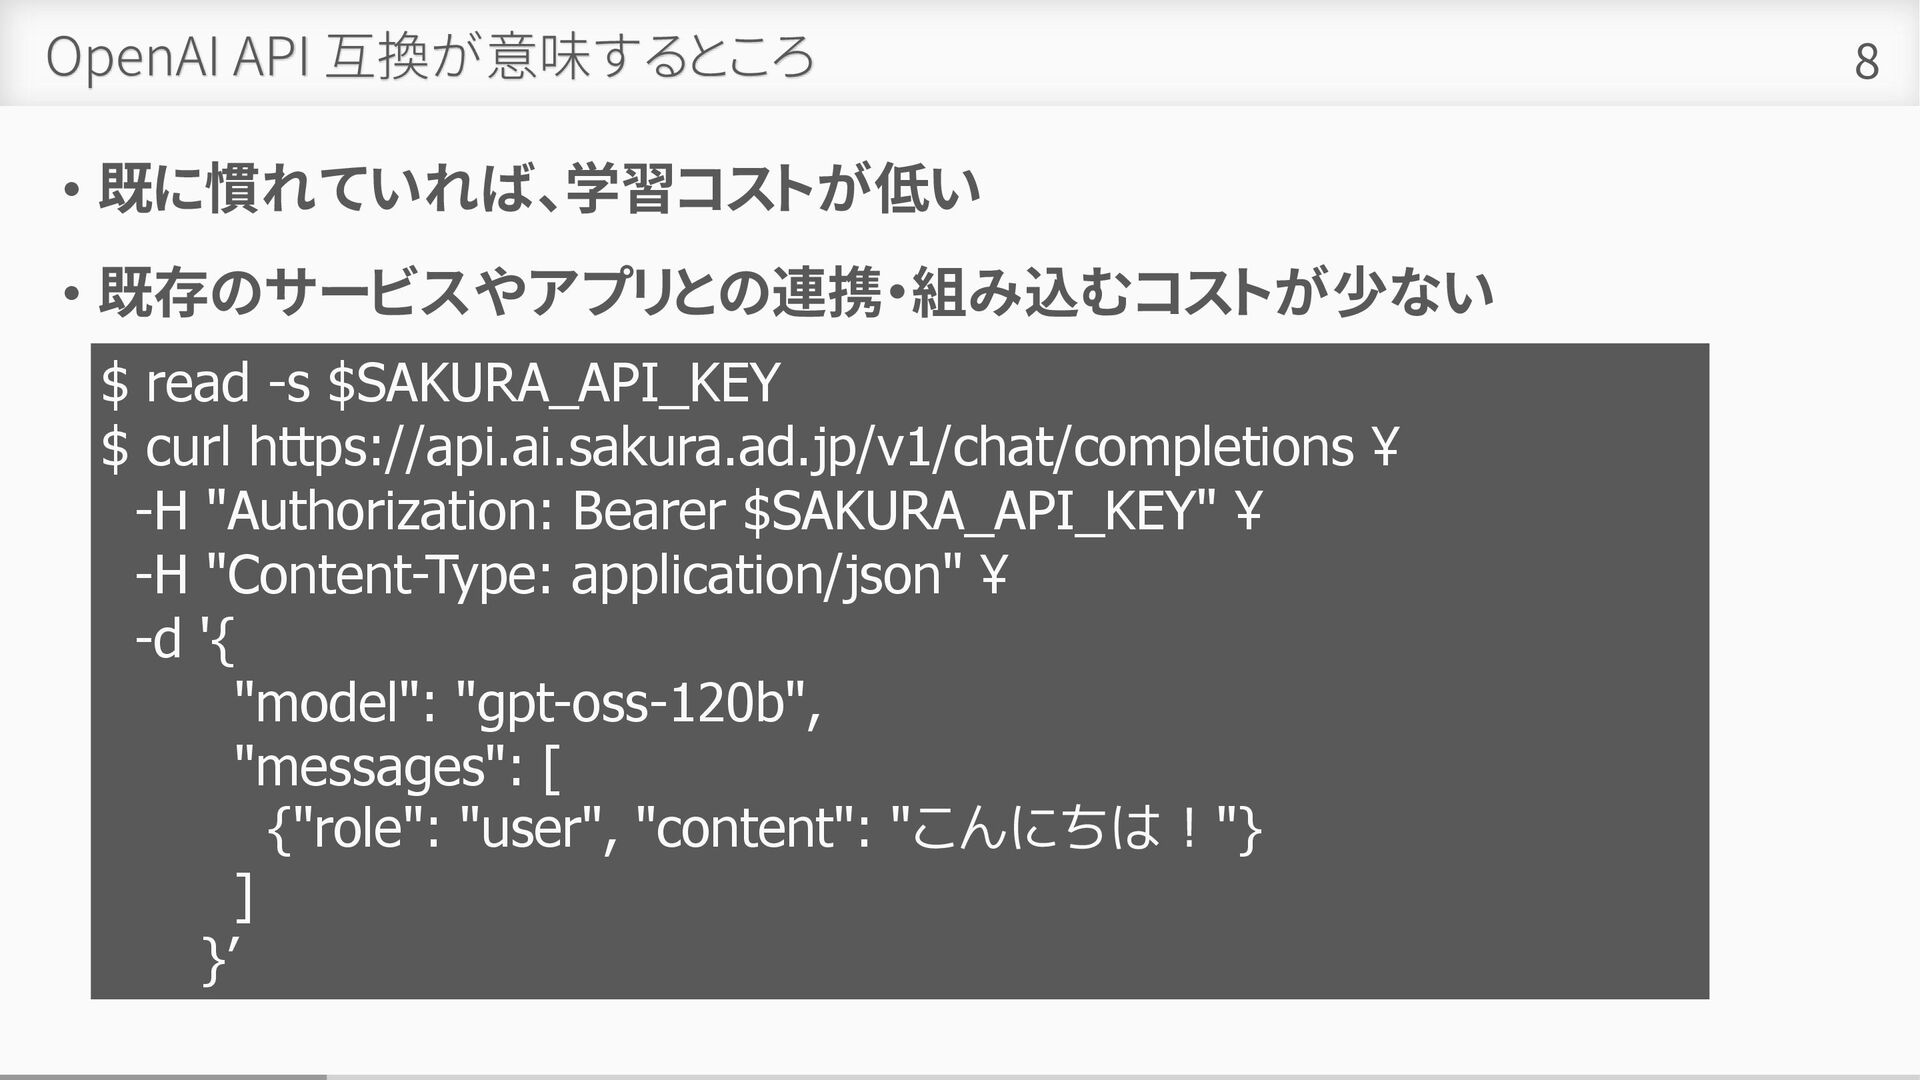The image size is (1920, 1080).
Task: Click the -d '{ line opening the body
Action: [x=184, y=639]
